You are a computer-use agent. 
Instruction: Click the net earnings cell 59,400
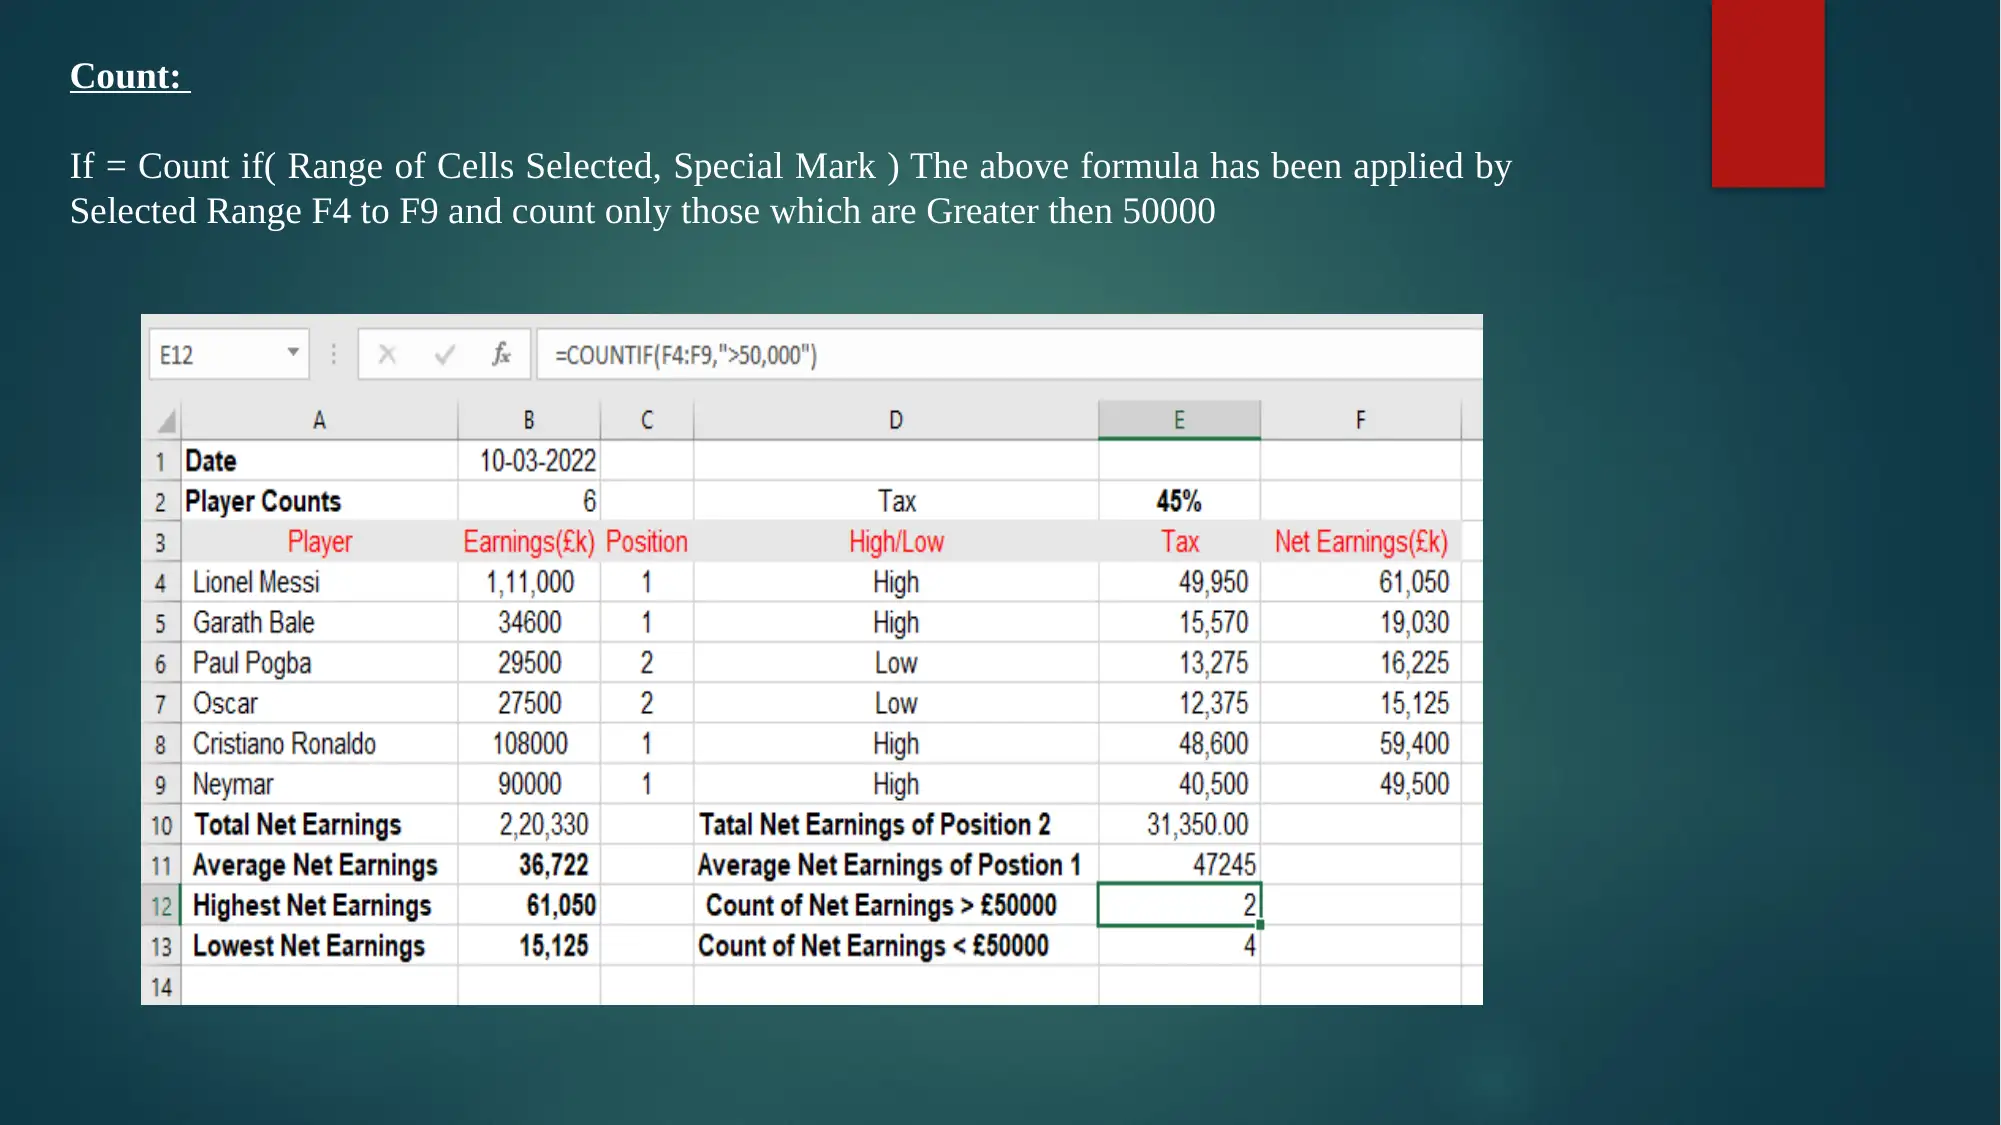coord(1360,744)
